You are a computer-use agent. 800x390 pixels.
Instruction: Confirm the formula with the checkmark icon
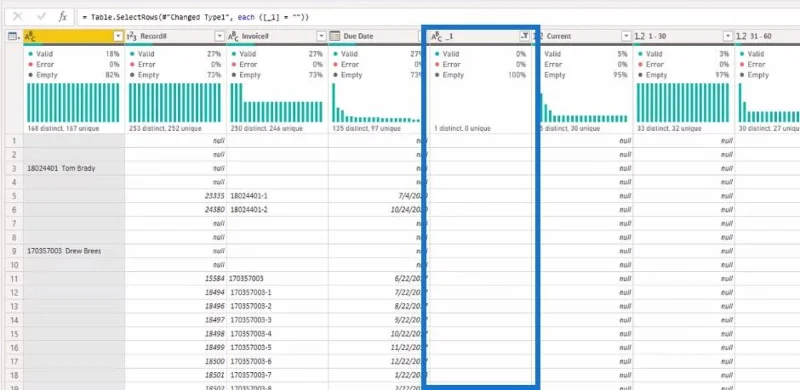click(42, 17)
